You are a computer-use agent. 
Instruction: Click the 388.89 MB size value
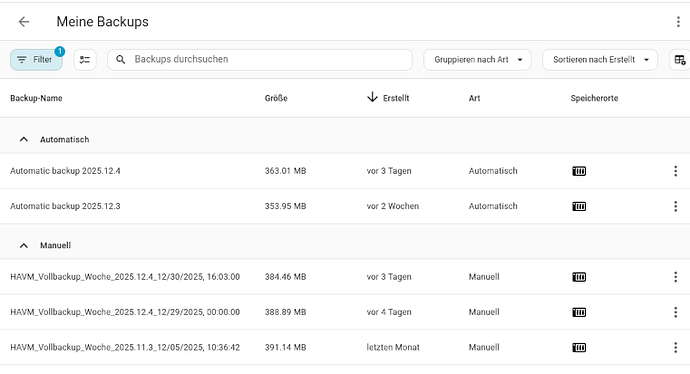point(285,312)
